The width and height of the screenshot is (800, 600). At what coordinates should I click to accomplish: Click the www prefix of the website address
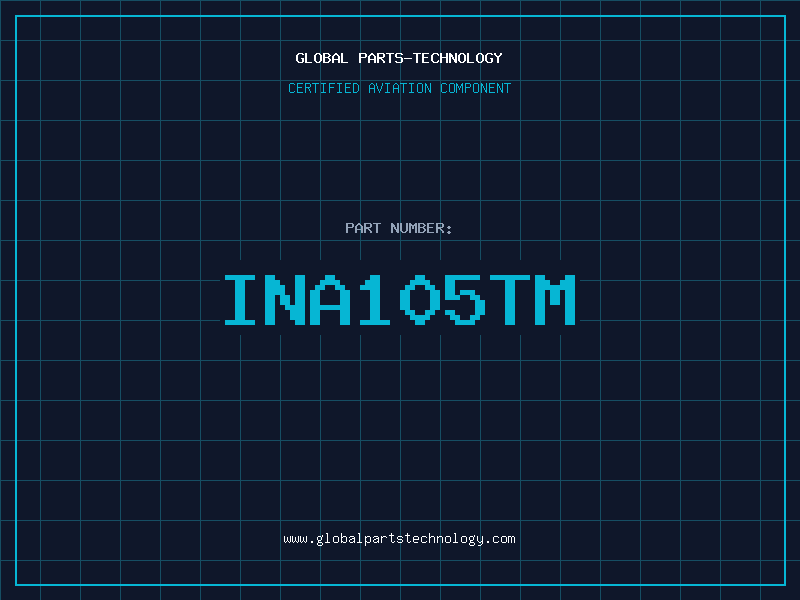(295, 540)
